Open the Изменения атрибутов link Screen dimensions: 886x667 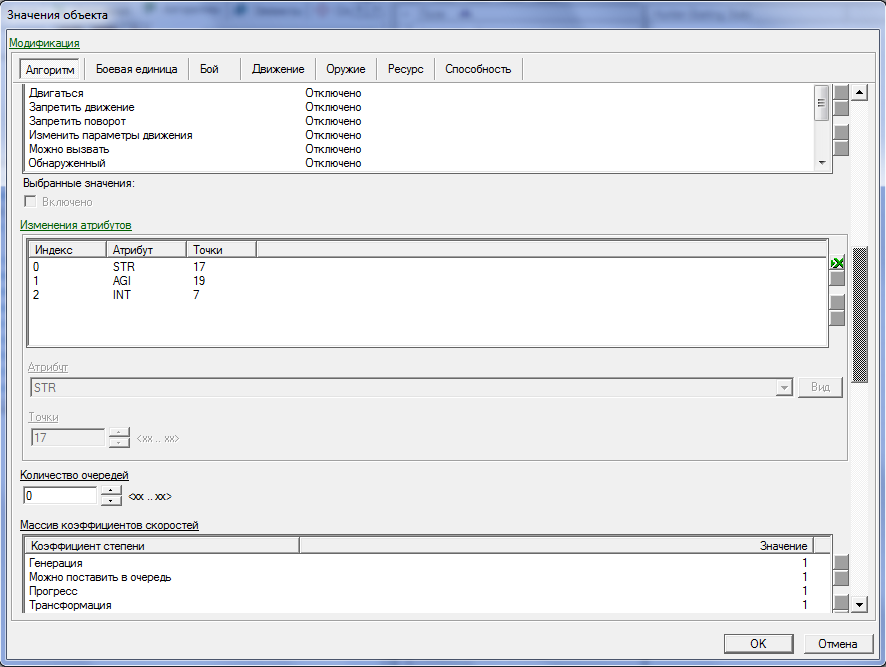[x=76, y=225]
